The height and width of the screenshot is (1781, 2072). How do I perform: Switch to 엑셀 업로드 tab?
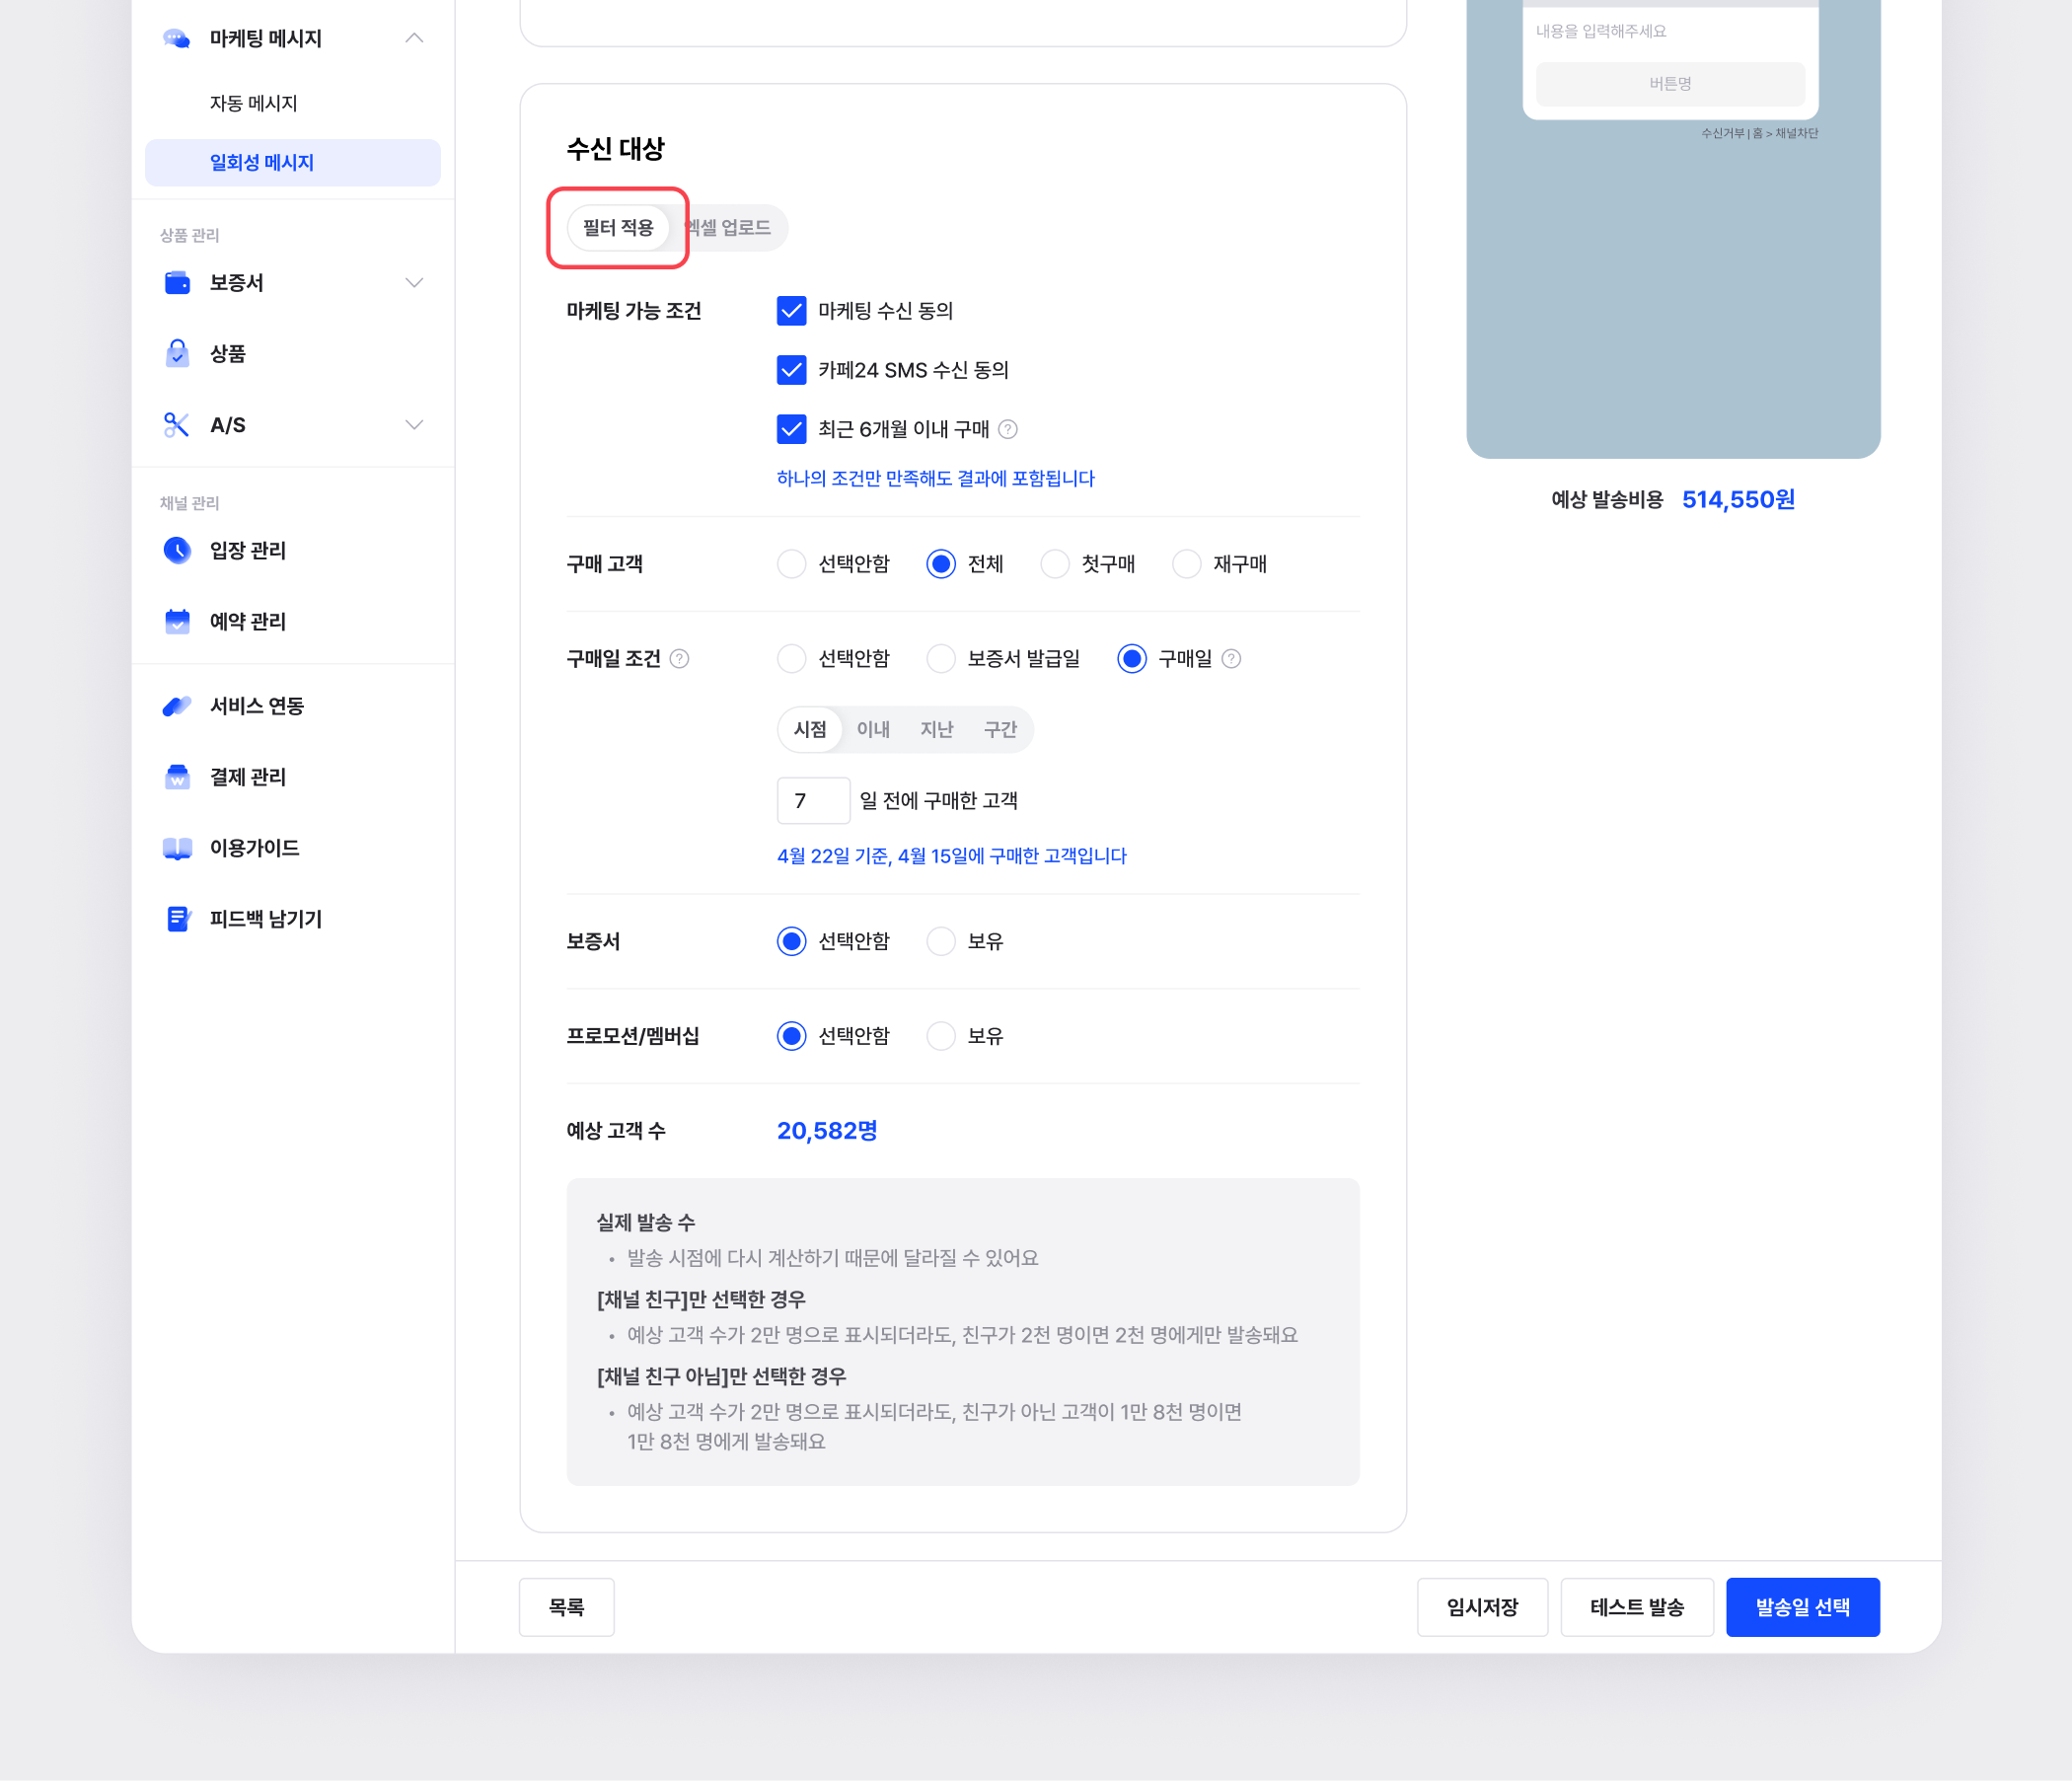pyautogui.click(x=732, y=228)
